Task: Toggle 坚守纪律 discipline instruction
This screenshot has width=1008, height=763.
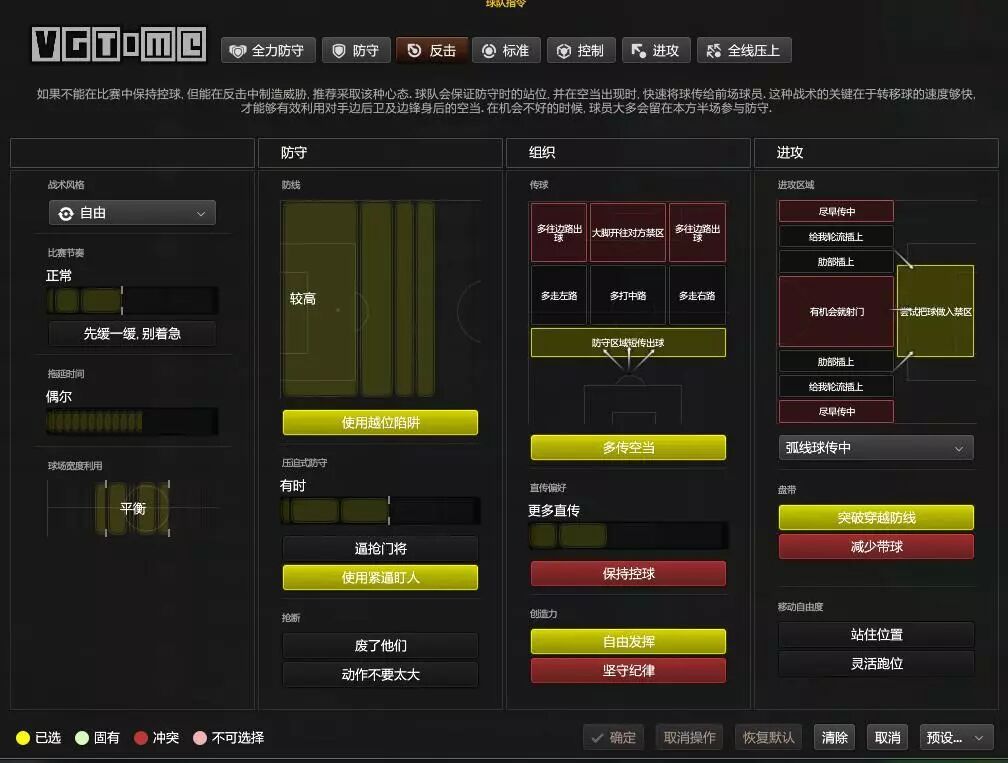Action: click(628, 670)
